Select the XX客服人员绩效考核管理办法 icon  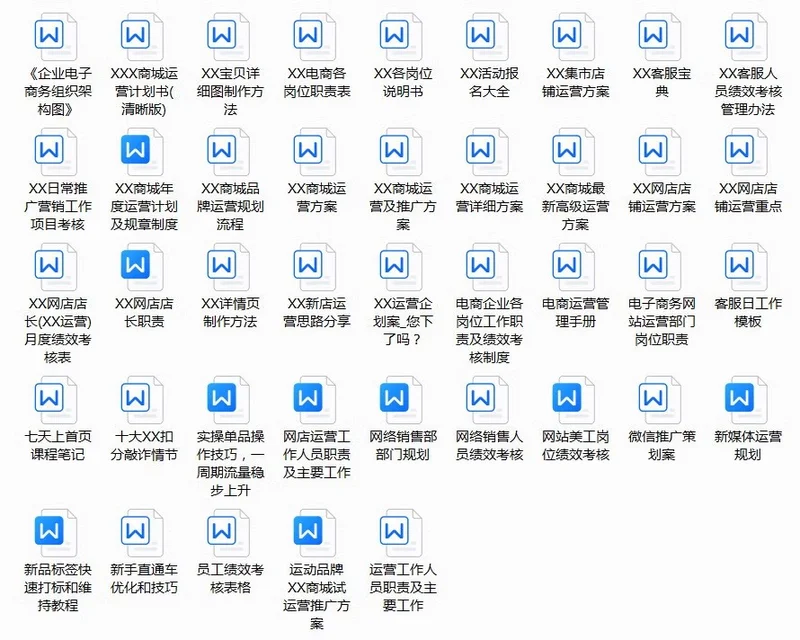[x=746, y=37]
